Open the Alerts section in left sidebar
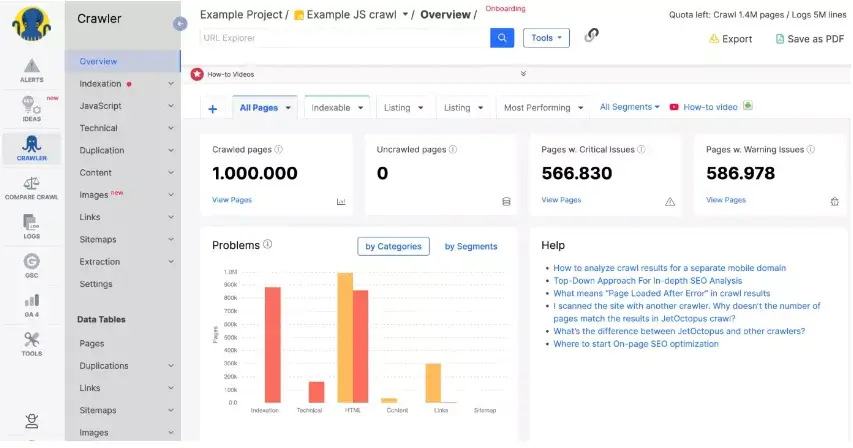Screen dimensions: 853x448 pyautogui.click(x=31, y=71)
